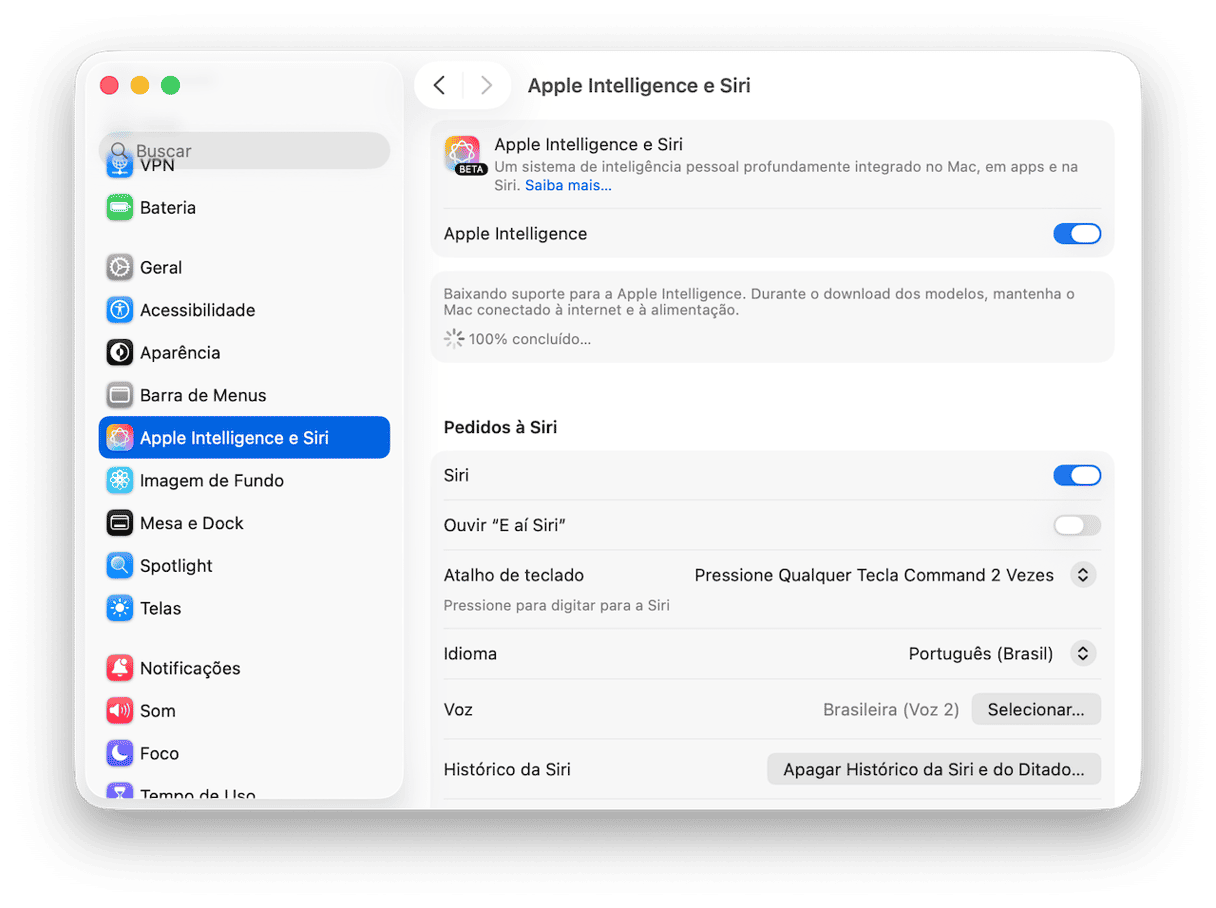
Task: Click the download progress spinner indicator
Action: pos(453,339)
